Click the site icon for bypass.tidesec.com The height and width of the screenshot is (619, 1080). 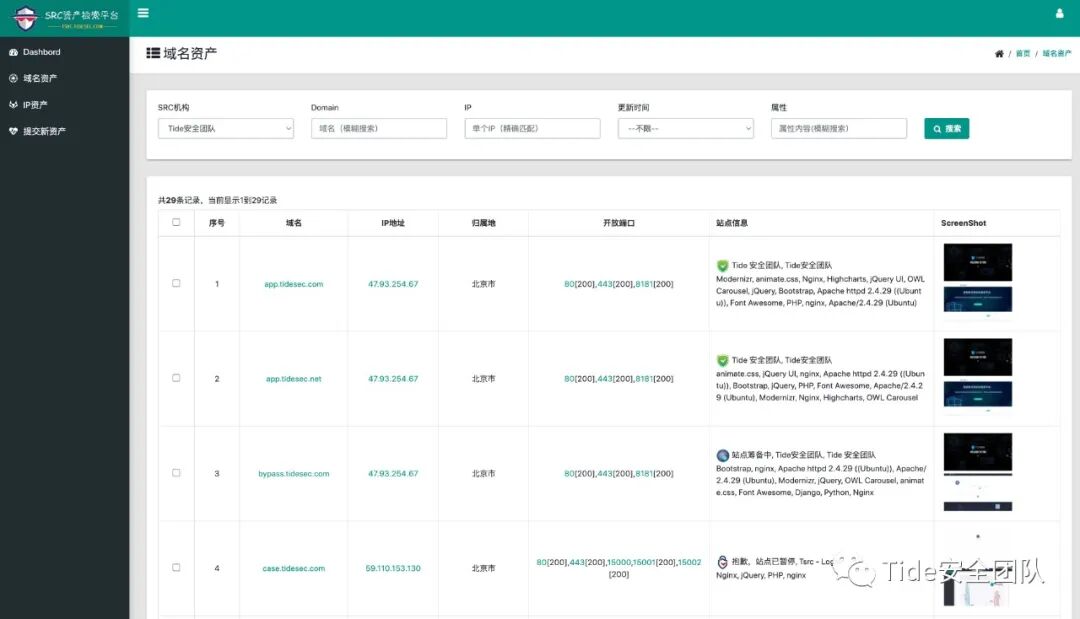click(723, 455)
